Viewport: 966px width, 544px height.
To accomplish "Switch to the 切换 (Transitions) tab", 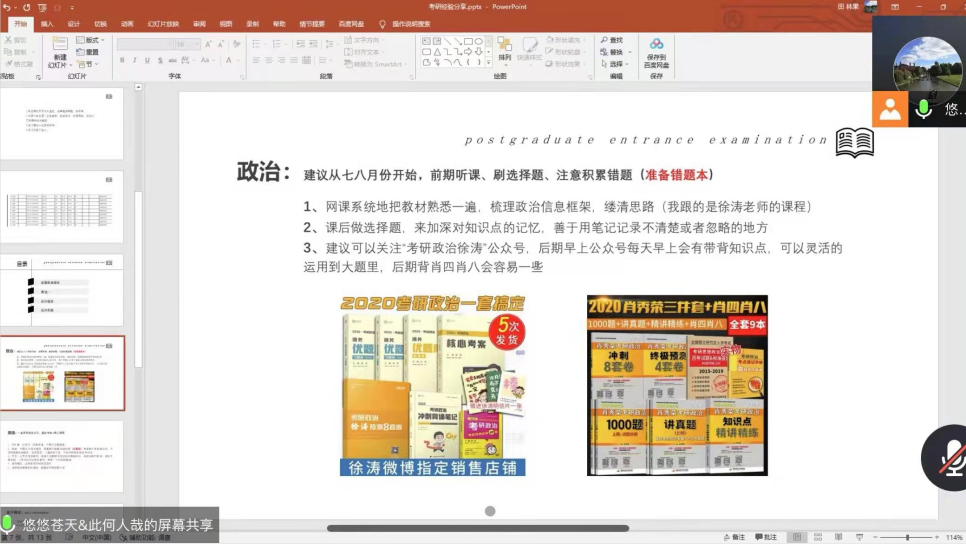I will [100, 24].
